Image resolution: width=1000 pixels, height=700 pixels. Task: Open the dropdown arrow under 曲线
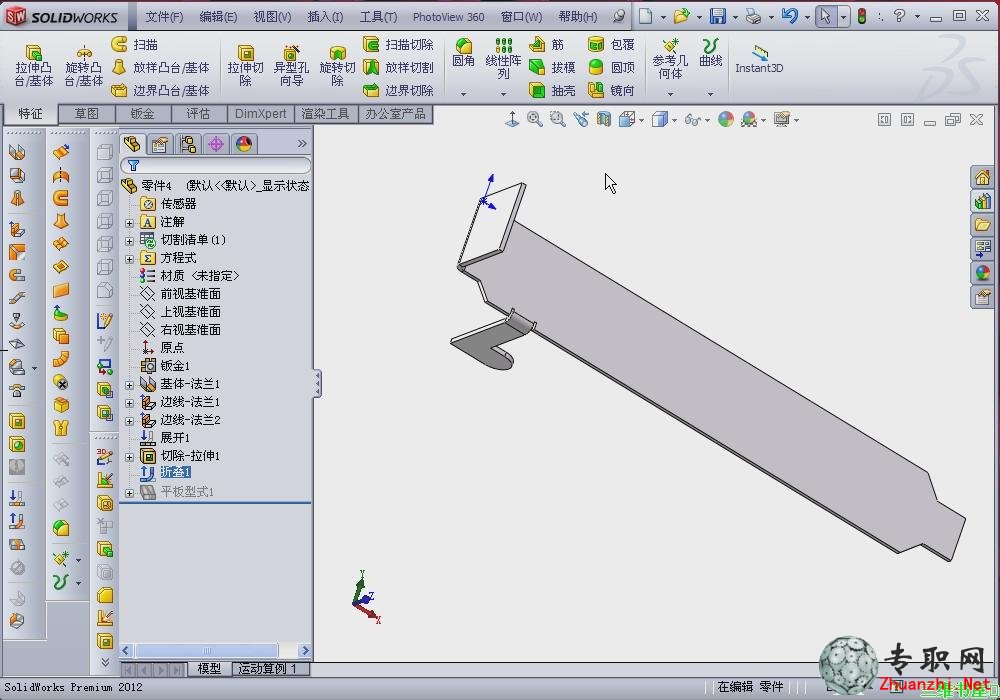710,94
